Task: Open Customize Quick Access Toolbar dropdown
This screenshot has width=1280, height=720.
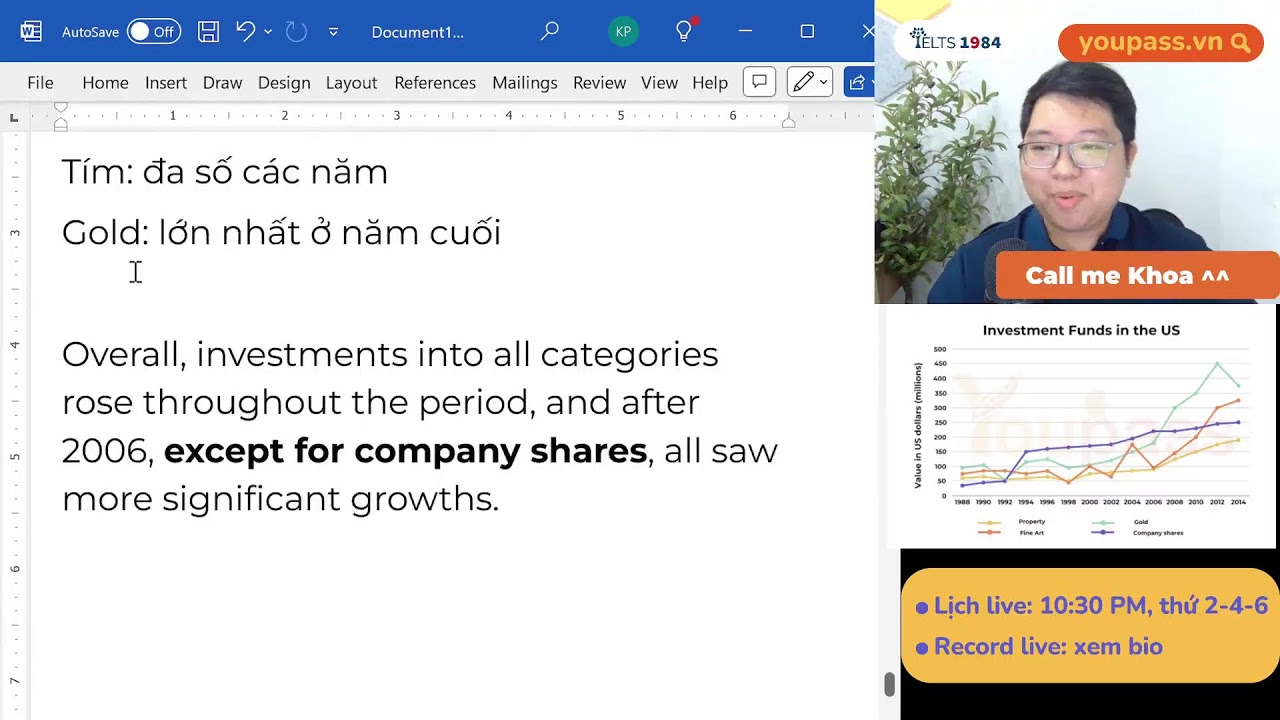Action: tap(333, 32)
